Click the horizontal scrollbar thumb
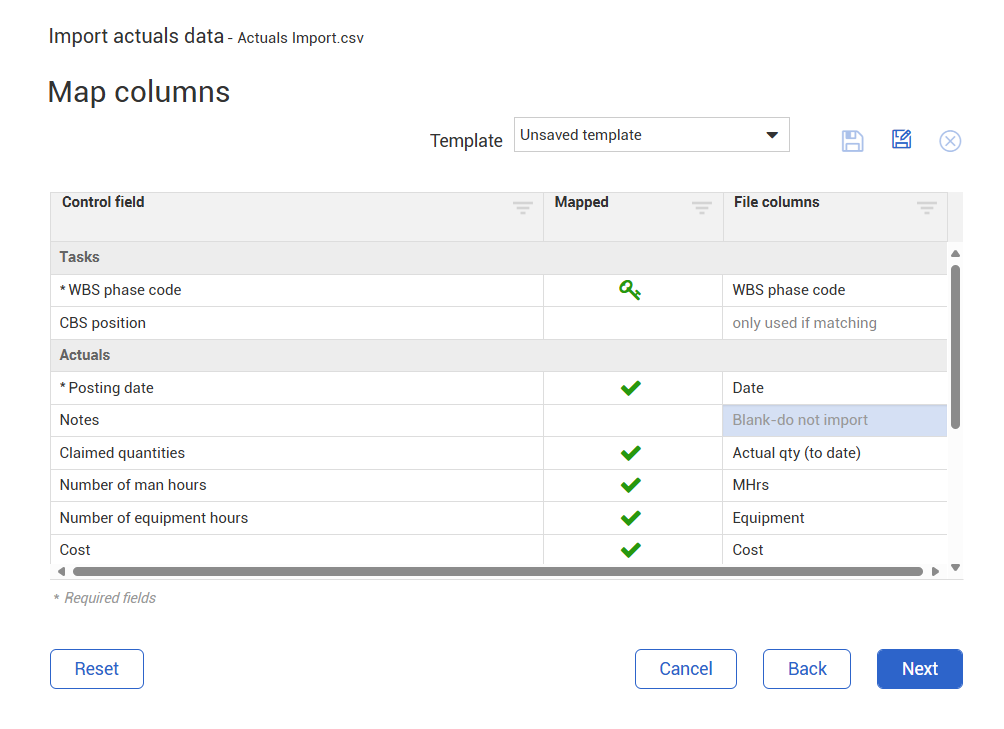 [497, 572]
